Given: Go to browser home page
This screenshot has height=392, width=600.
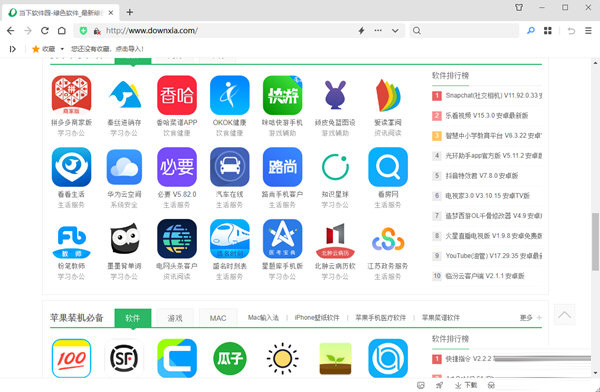Looking at the screenshot, I should coord(62,31).
